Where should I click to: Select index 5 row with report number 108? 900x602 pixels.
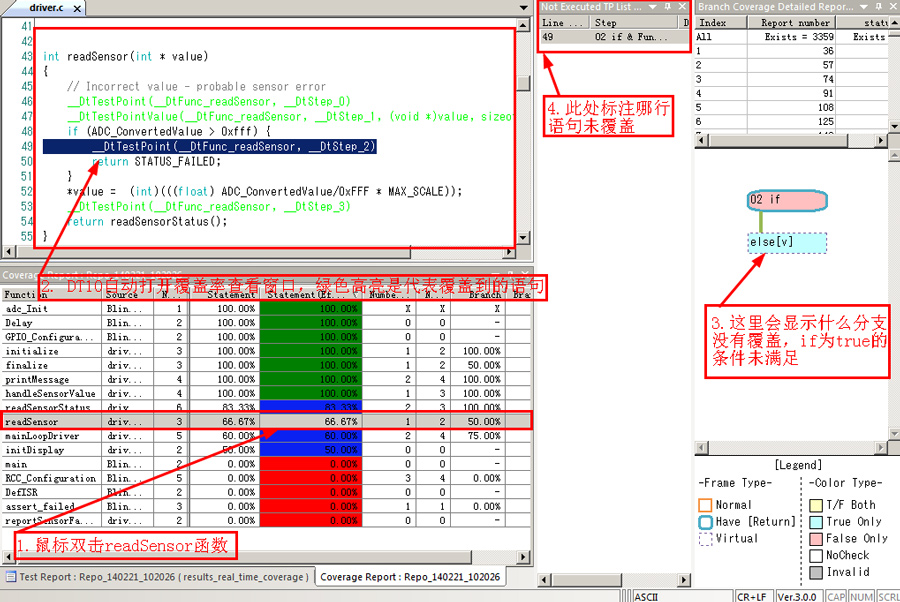792,107
